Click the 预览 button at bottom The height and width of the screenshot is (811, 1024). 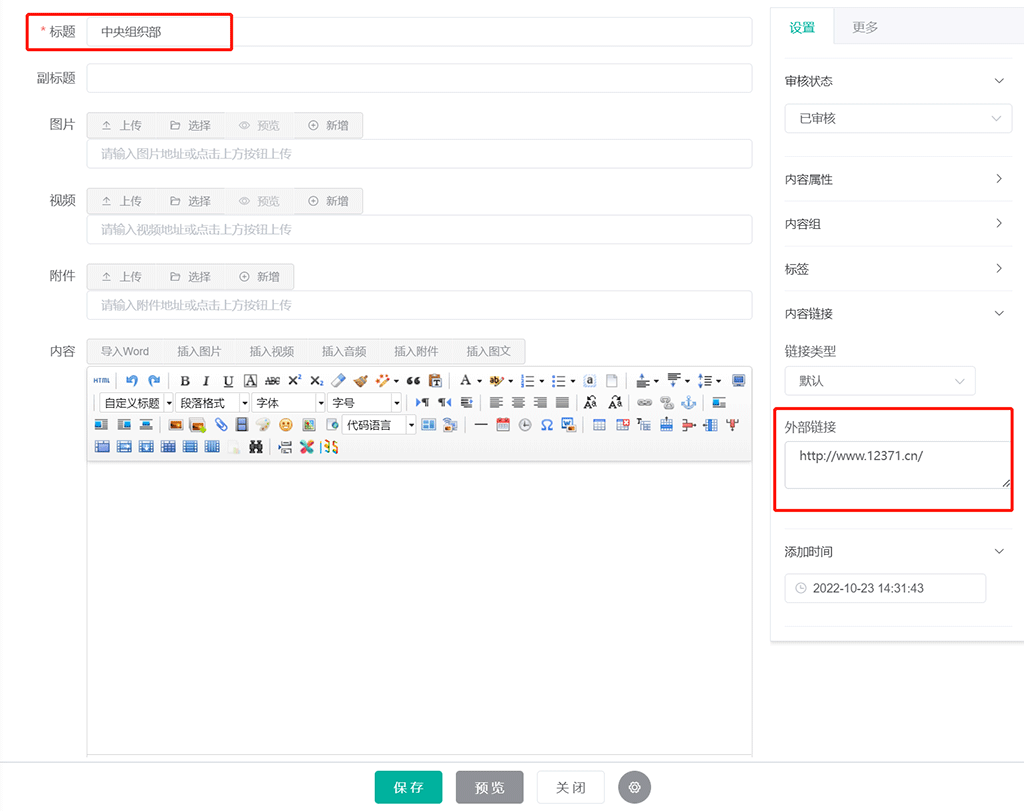tap(489, 787)
